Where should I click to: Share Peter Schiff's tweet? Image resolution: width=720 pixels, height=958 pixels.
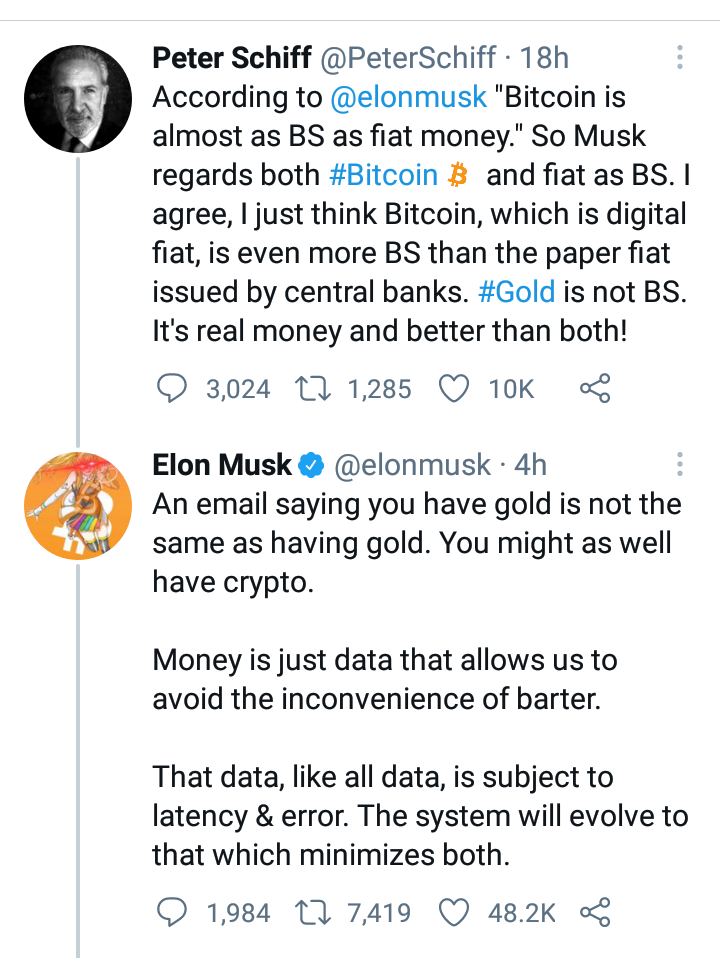(x=595, y=388)
